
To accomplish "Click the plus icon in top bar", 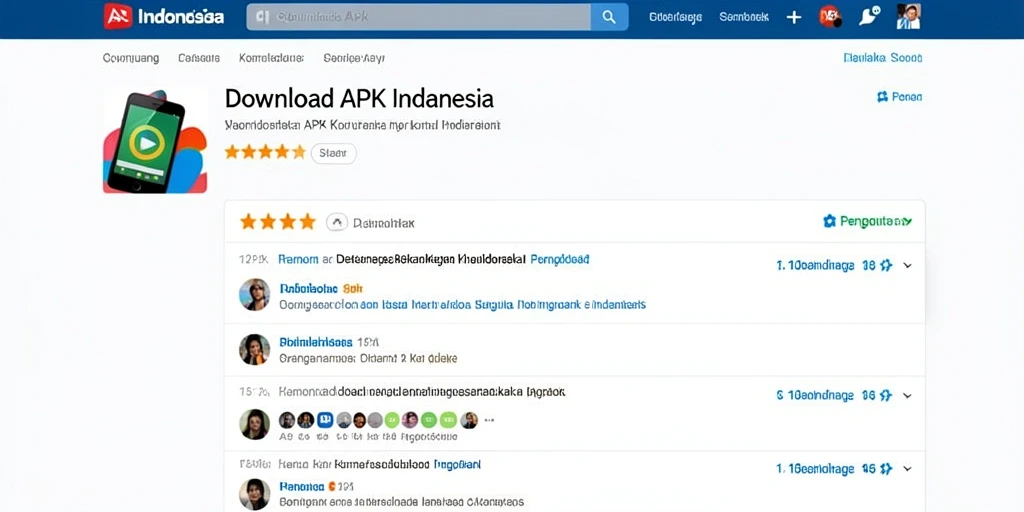I will pos(793,17).
